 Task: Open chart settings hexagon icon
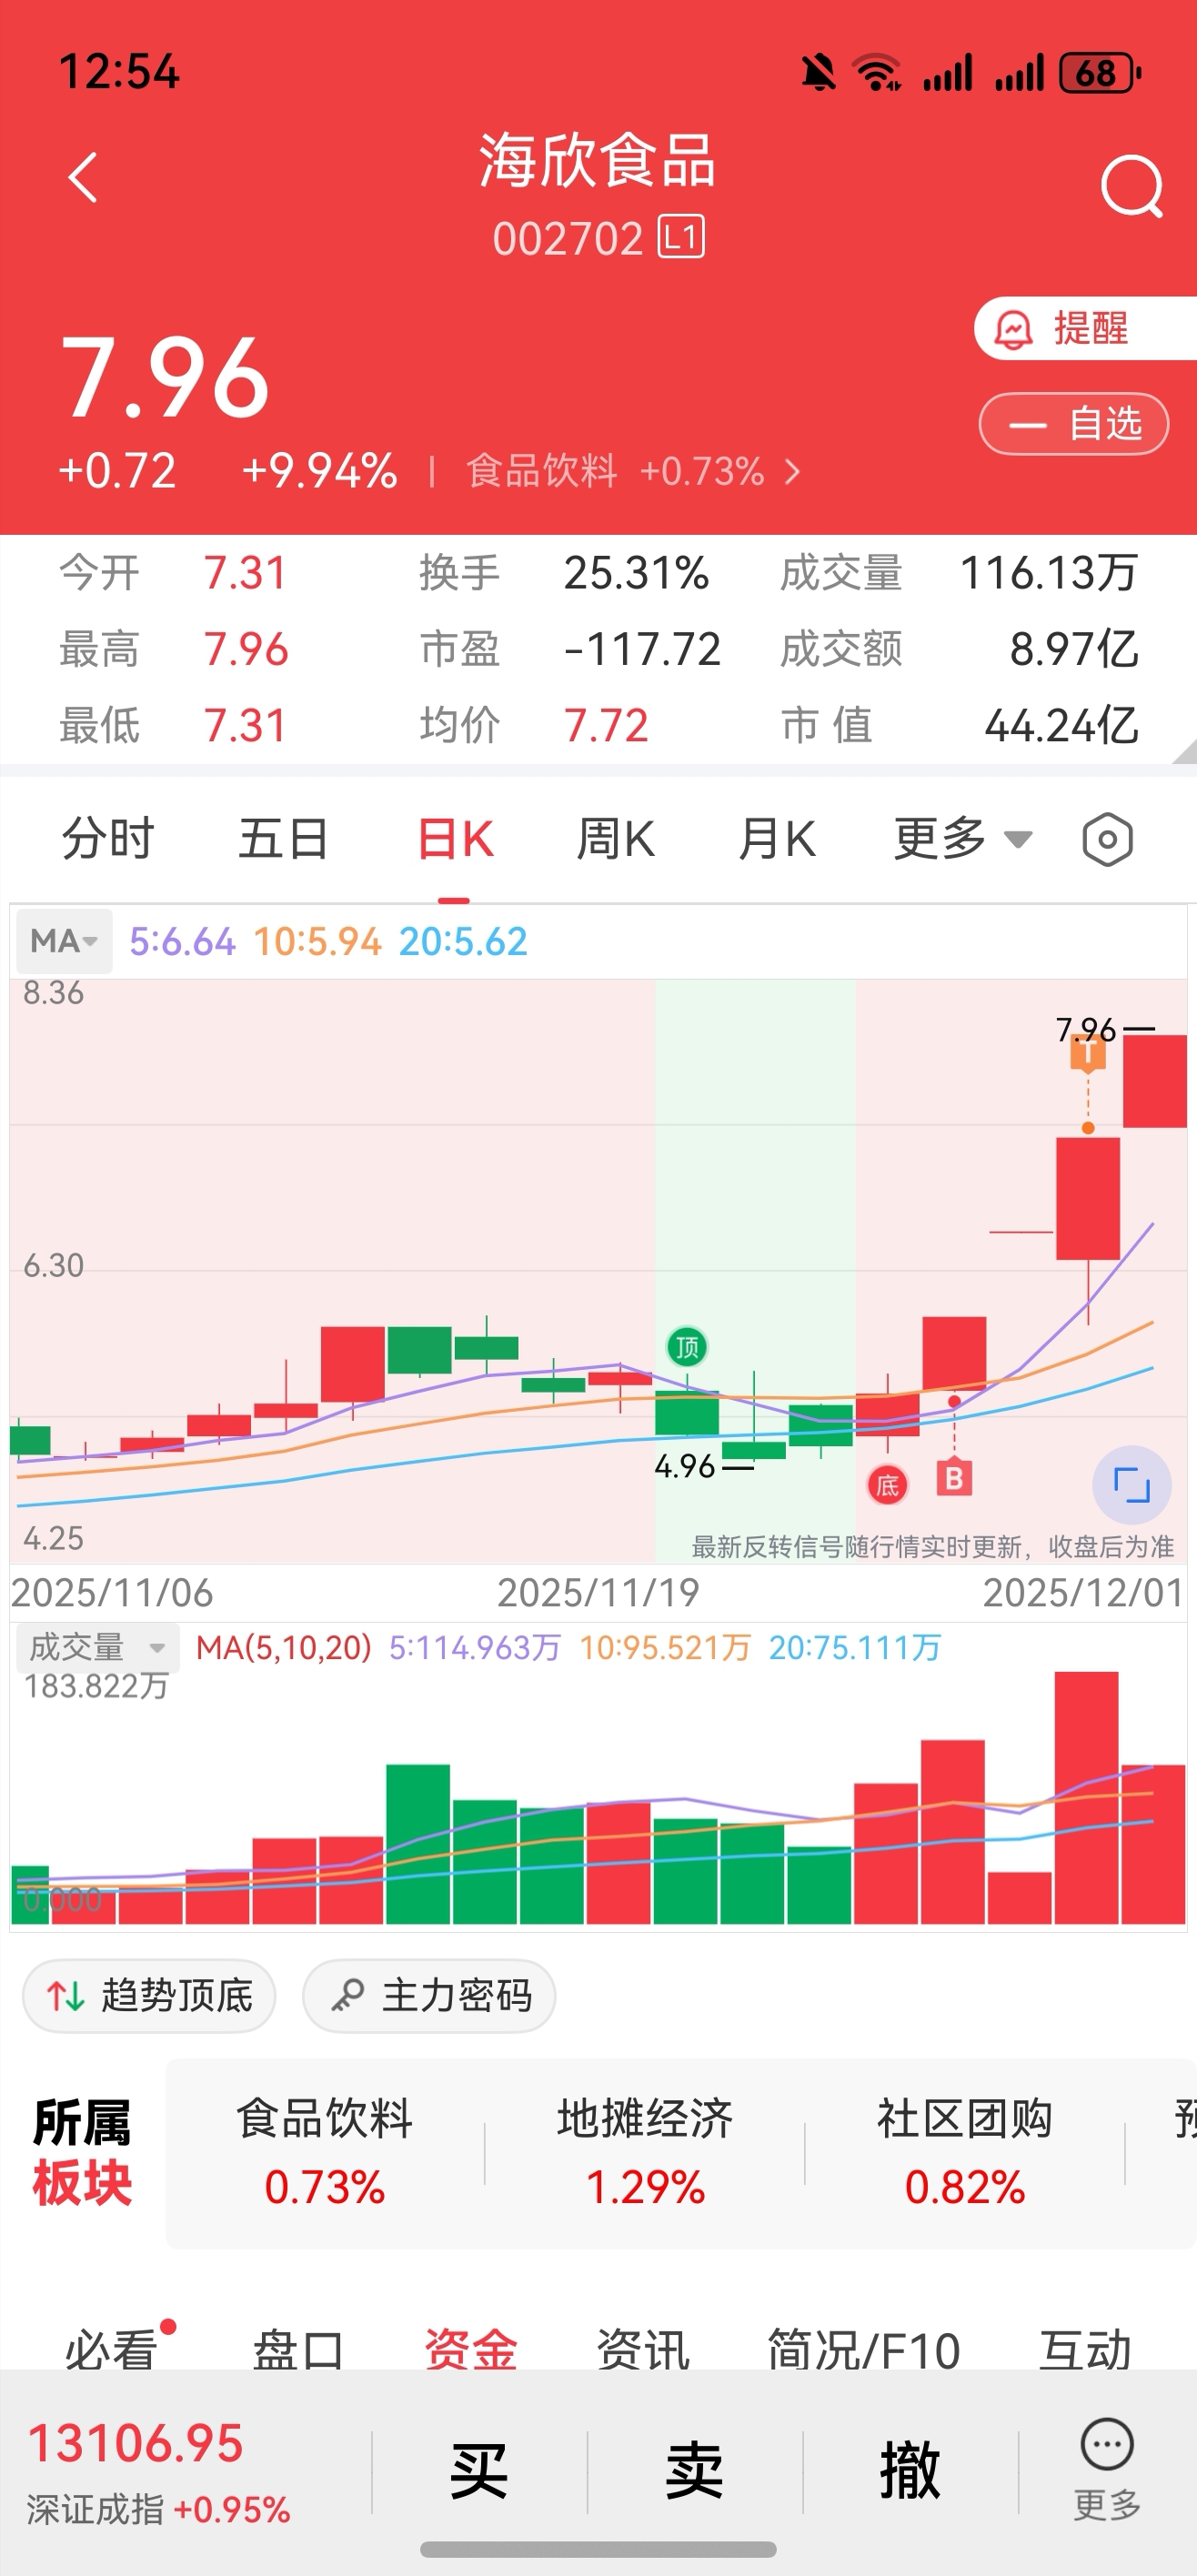(1107, 840)
